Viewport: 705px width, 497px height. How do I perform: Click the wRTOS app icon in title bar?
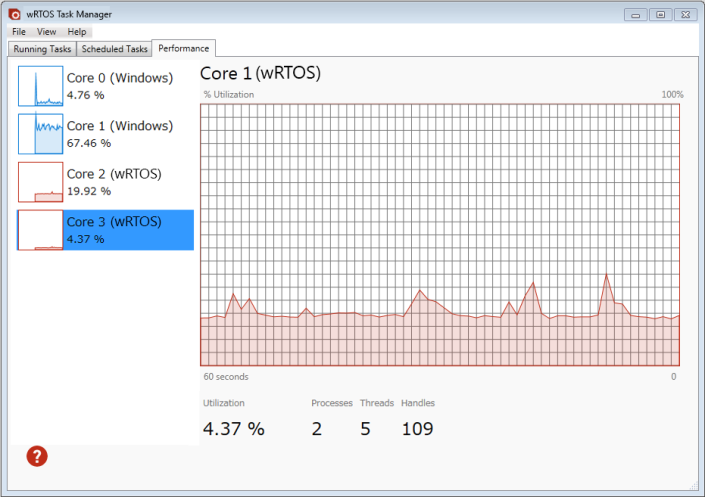coord(13,14)
